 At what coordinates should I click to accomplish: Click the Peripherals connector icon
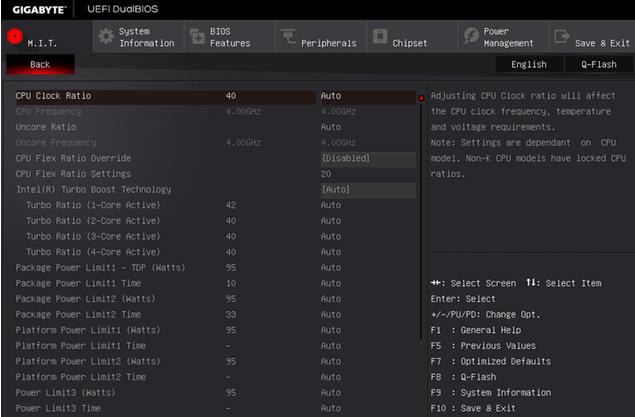point(289,38)
